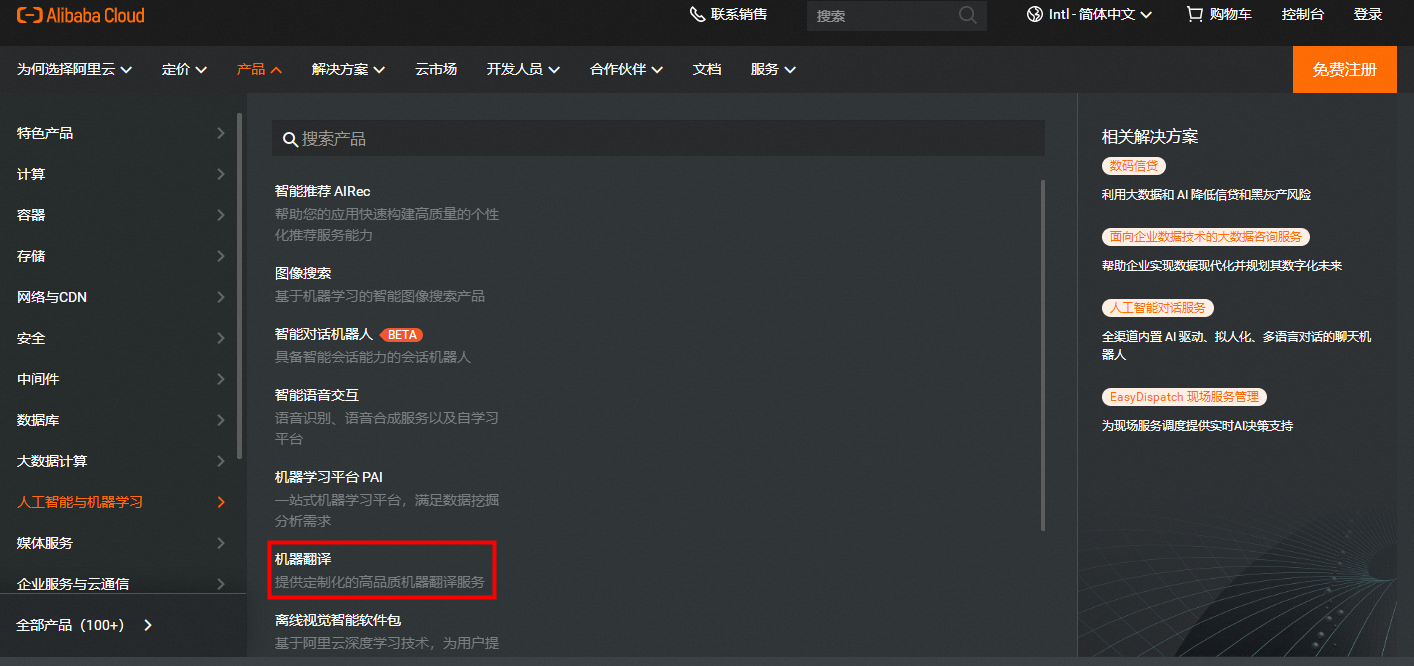Click the product list scrollbar
The width and height of the screenshot is (1414, 666).
(1043, 355)
